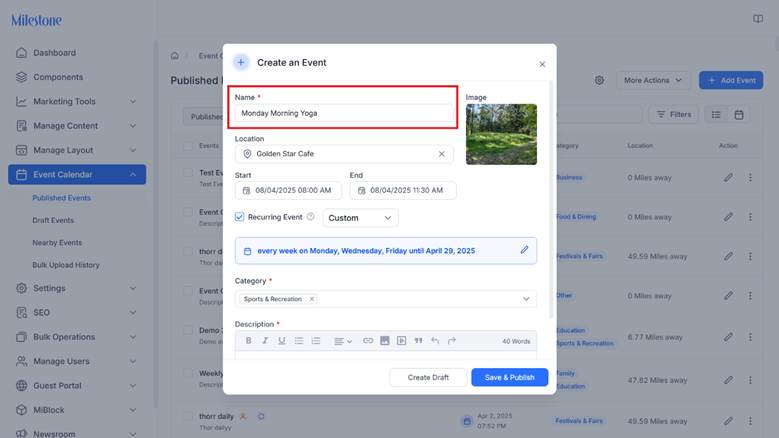
Task: Tick the thorr d event row checkbox
Action: tap(188, 251)
